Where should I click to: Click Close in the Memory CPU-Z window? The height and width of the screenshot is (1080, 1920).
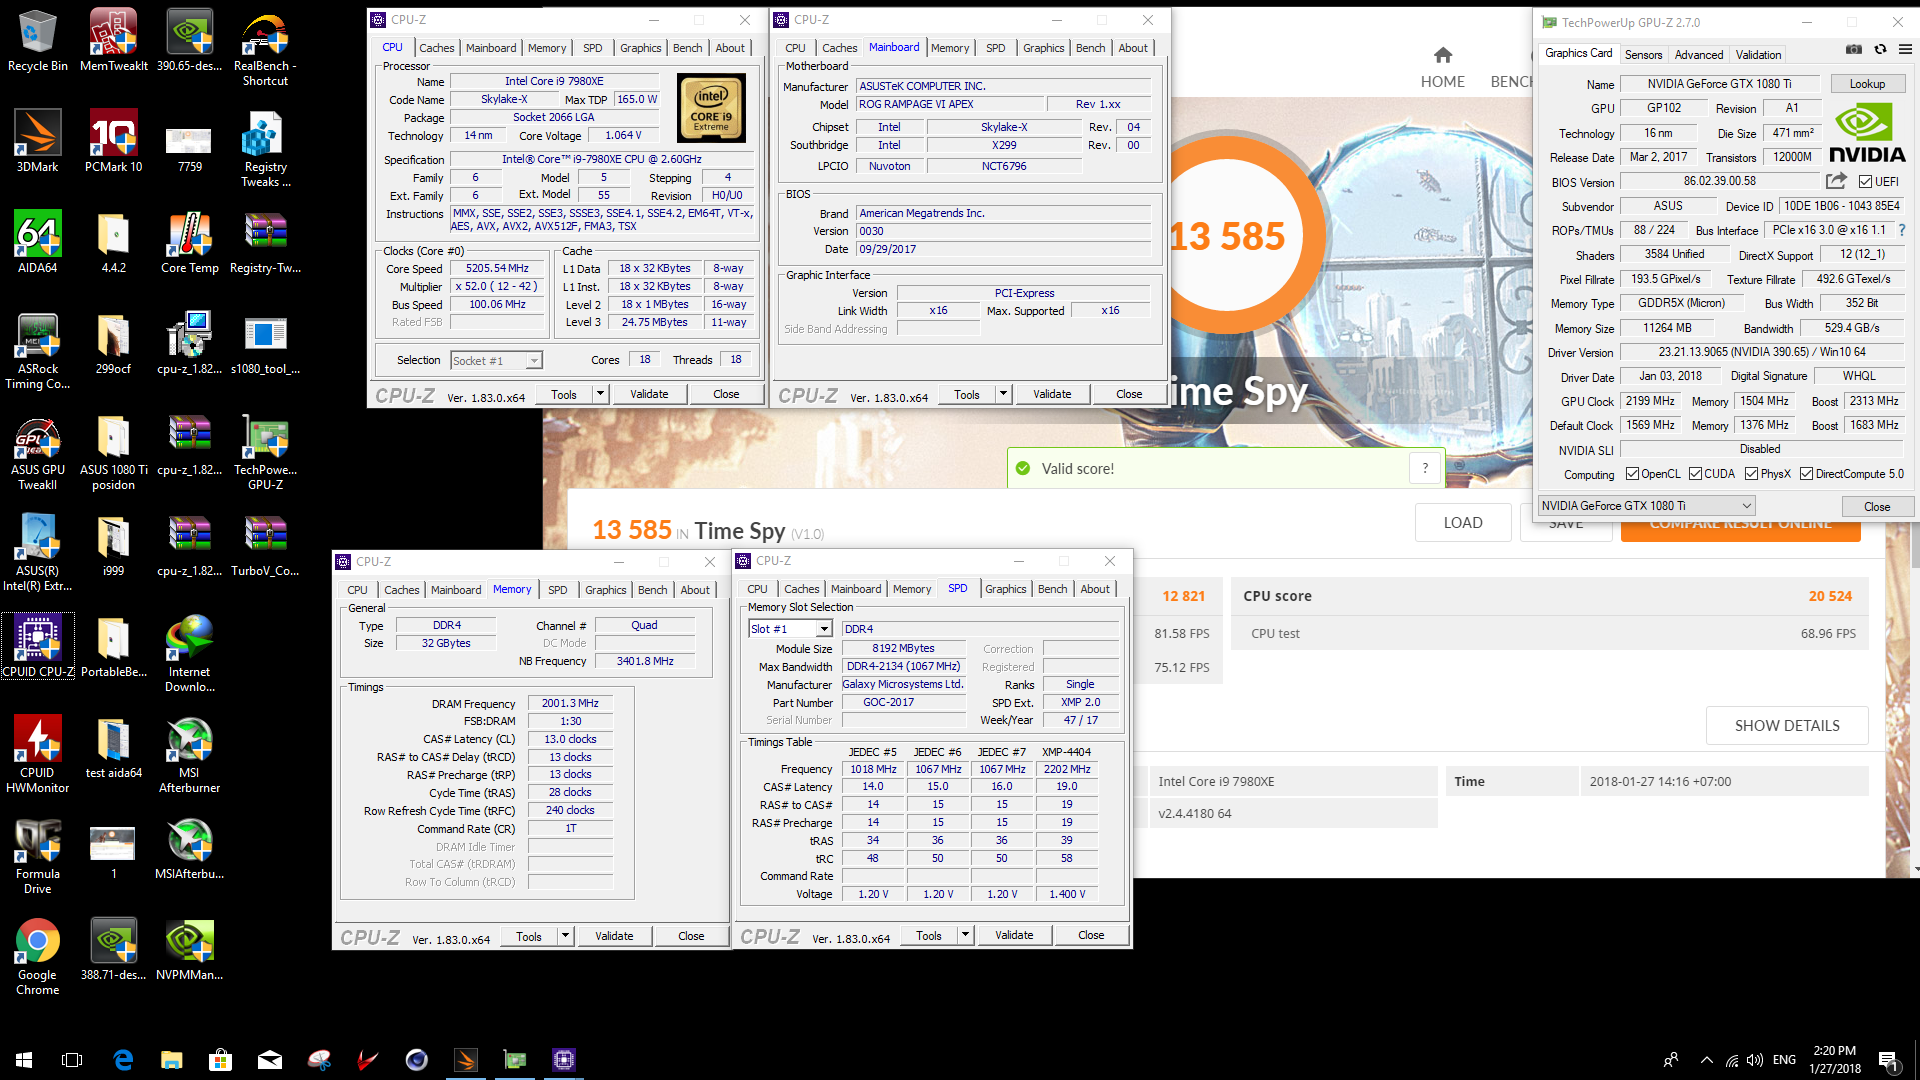691,936
